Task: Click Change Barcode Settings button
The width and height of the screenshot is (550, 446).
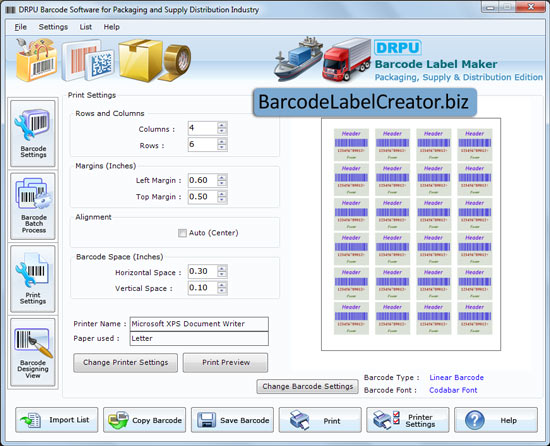Action: [308, 386]
